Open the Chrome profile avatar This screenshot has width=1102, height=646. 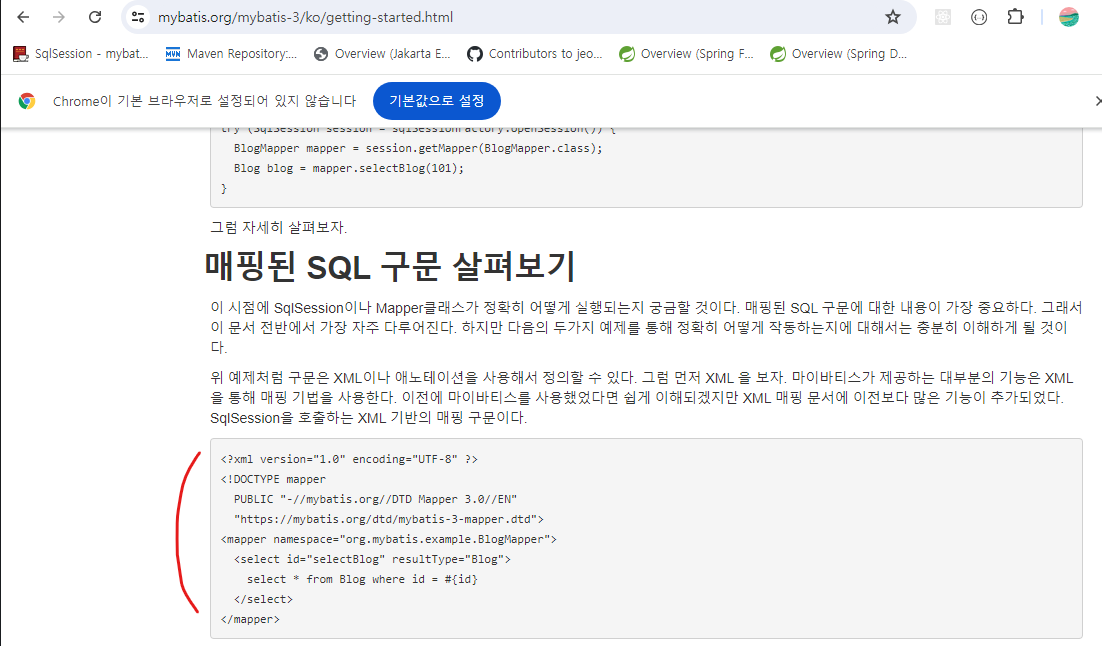(x=1069, y=17)
